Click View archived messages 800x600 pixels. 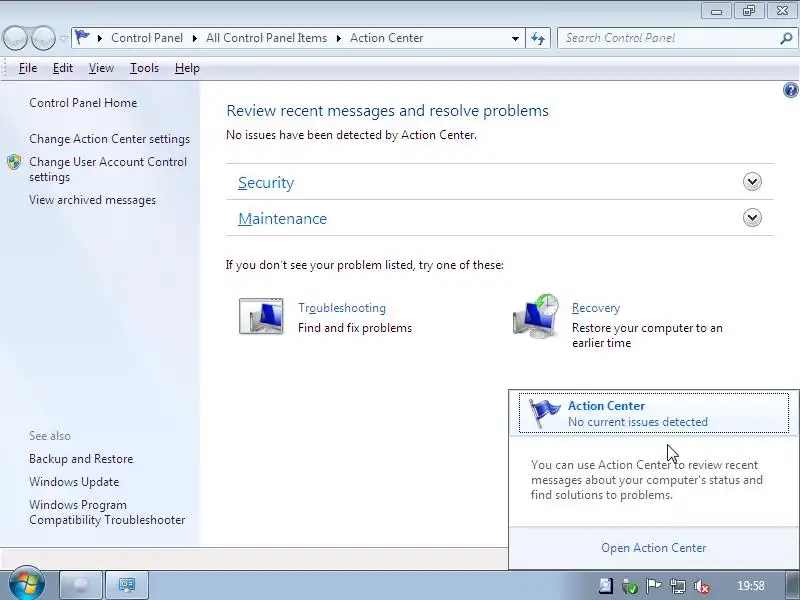(92, 200)
